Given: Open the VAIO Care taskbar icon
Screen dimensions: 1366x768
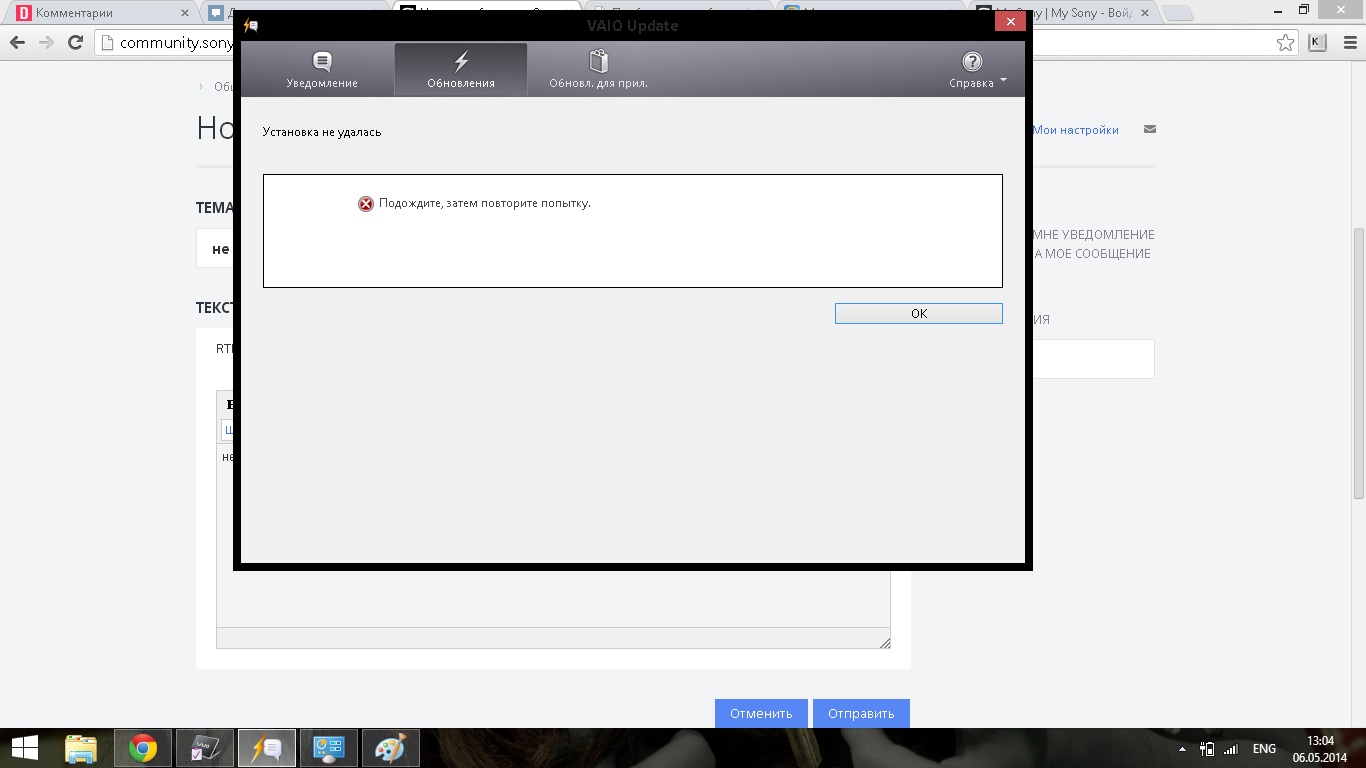Looking at the screenshot, I should (205, 748).
